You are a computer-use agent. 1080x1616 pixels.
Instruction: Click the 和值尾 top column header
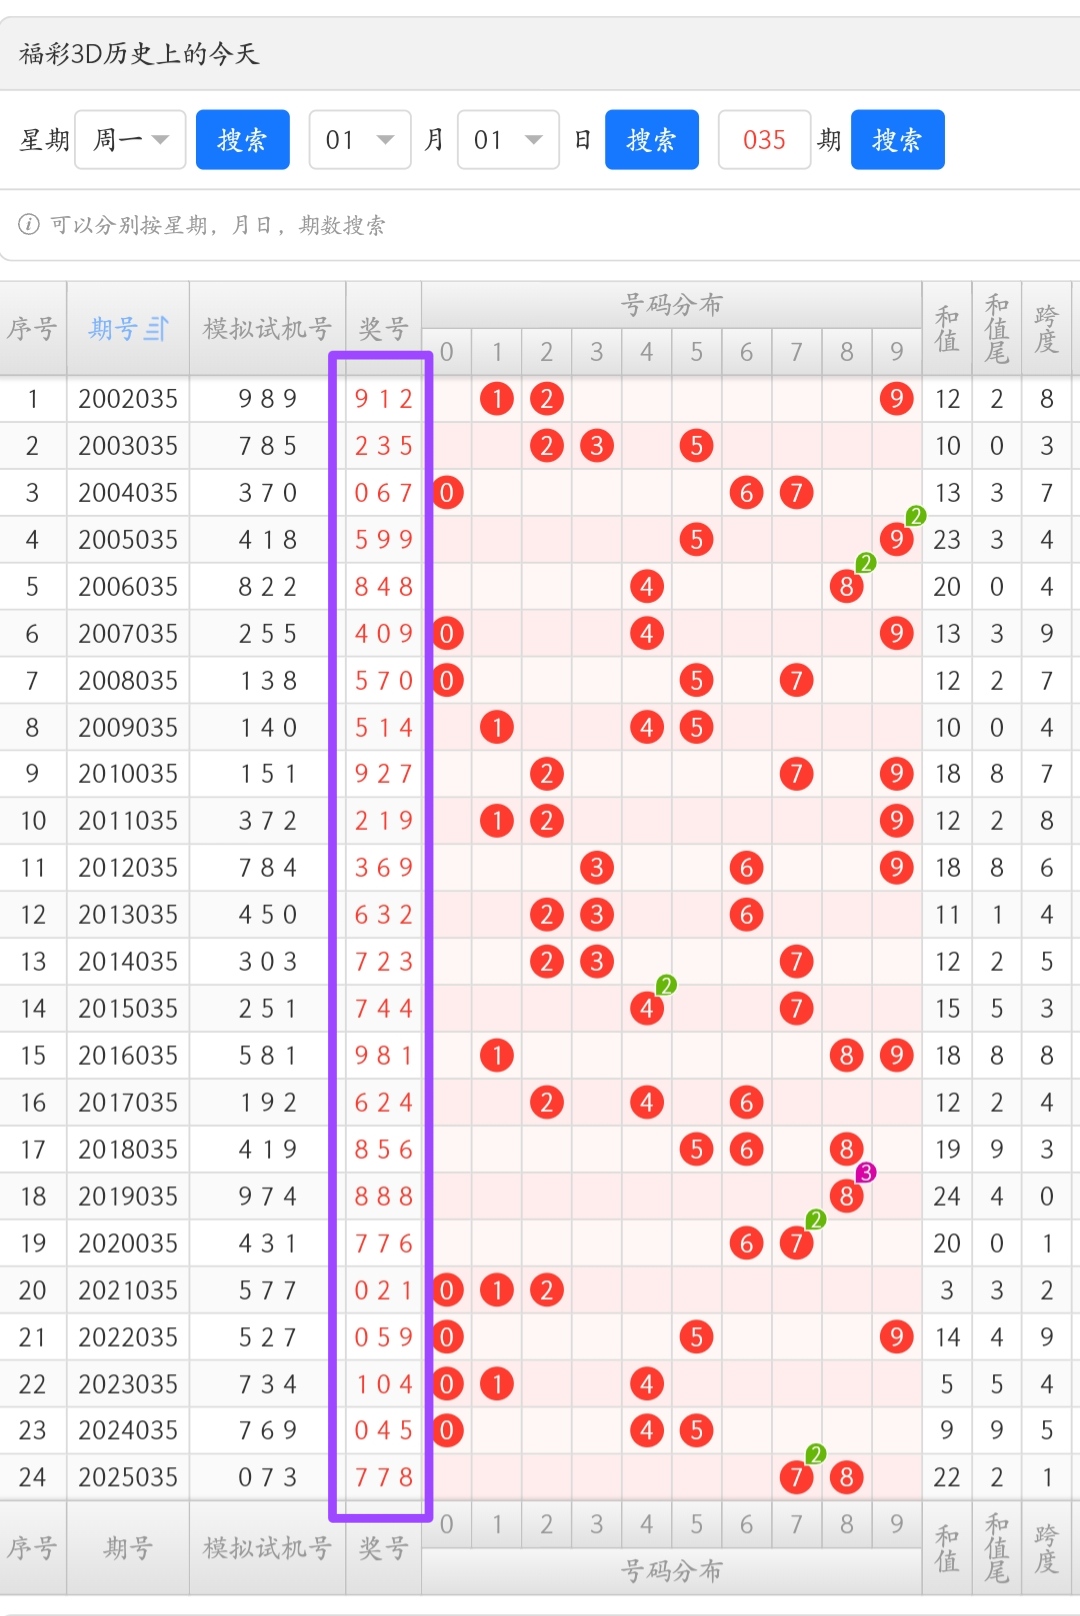(x=997, y=328)
